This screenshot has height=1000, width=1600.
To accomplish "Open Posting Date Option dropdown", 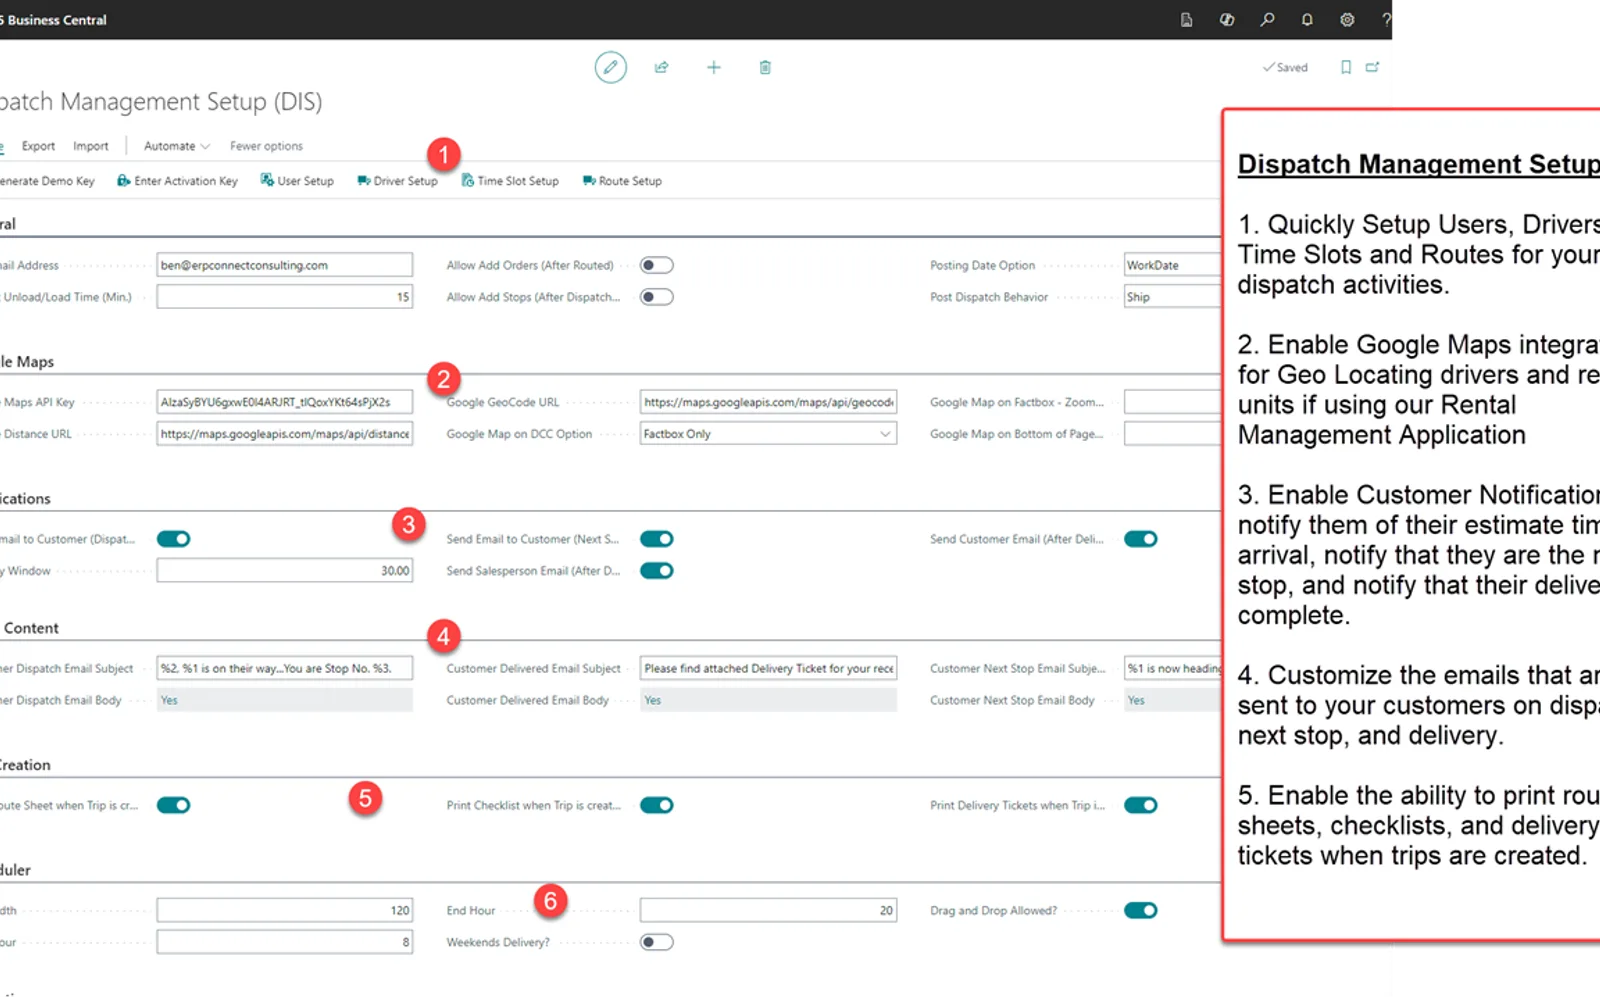I will click(1172, 265).
